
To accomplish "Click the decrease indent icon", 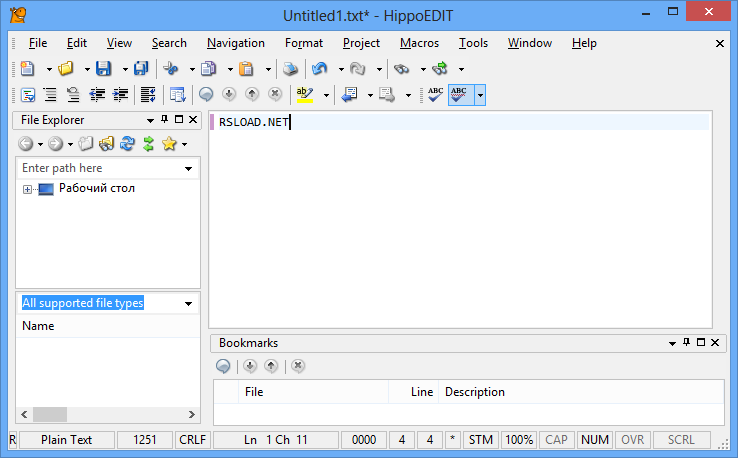I will click(97, 95).
